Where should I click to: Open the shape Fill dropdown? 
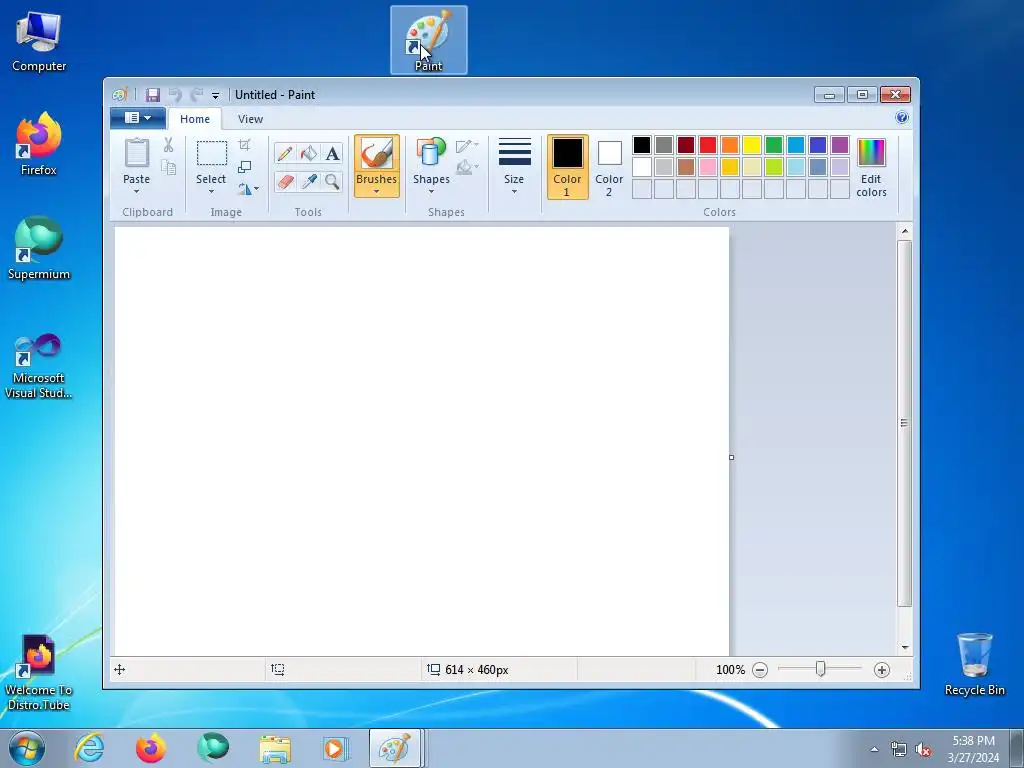[468, 168]
